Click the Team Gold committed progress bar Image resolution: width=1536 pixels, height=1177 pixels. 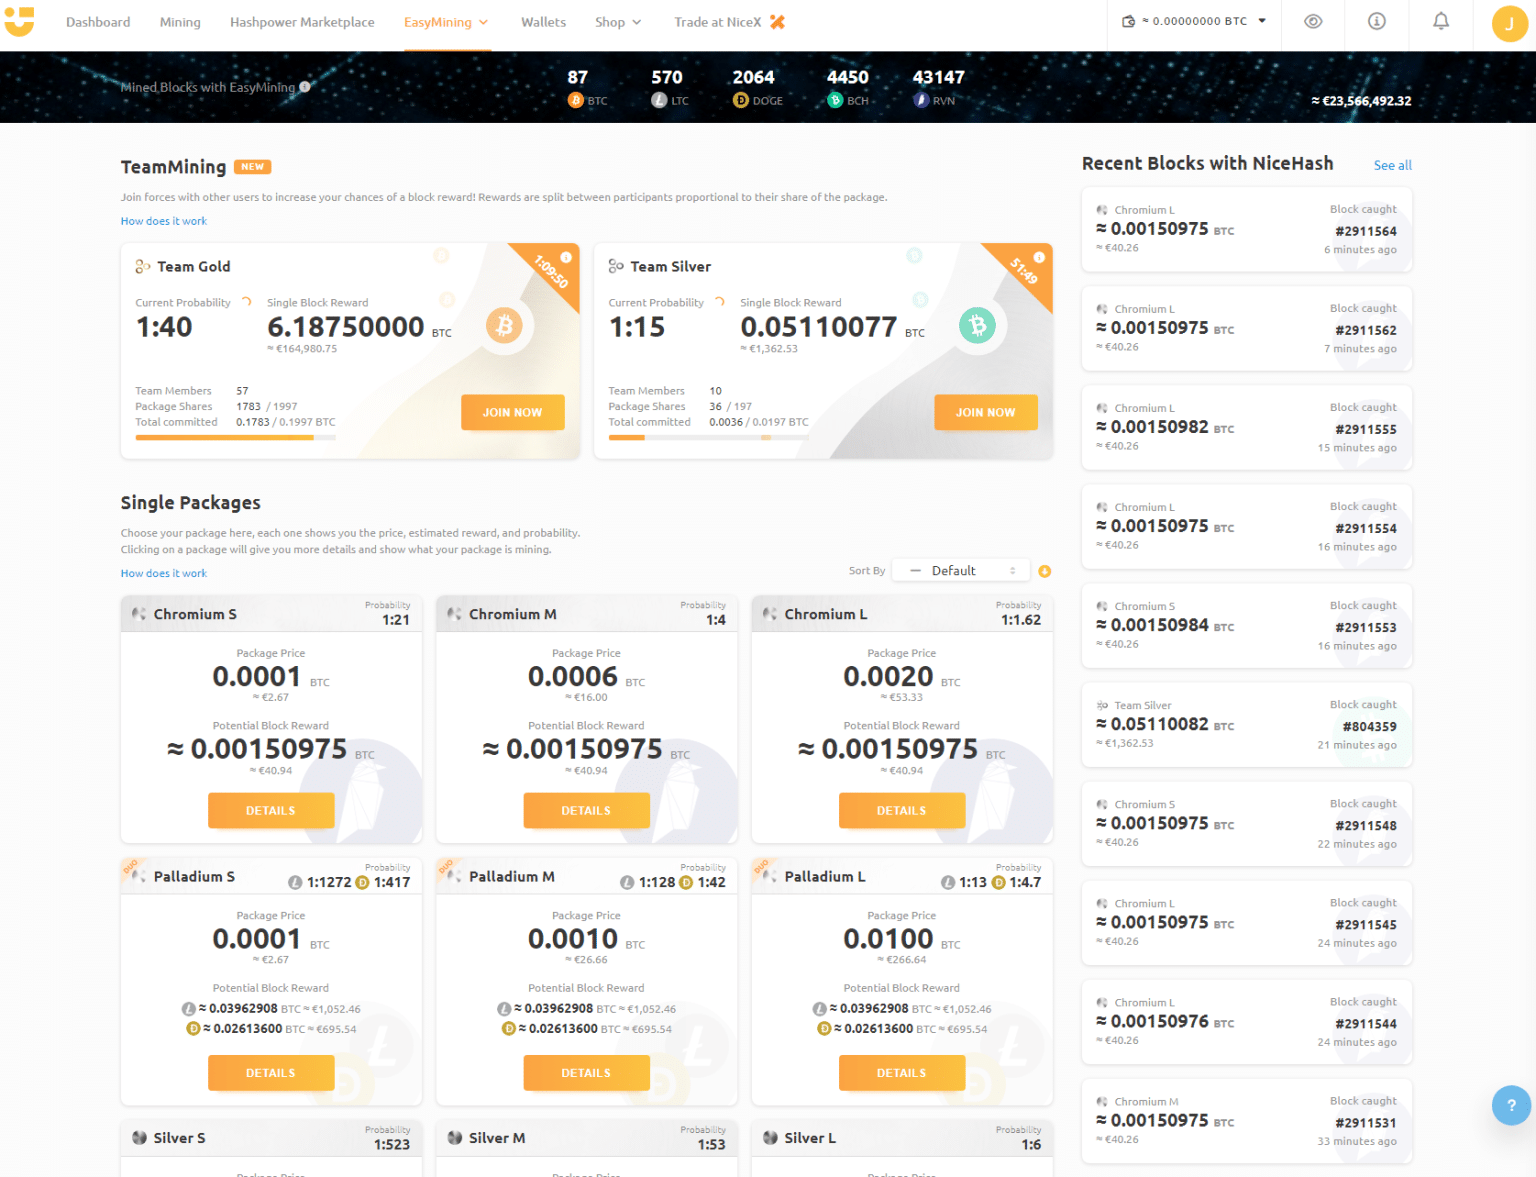[x=234, y=437]
